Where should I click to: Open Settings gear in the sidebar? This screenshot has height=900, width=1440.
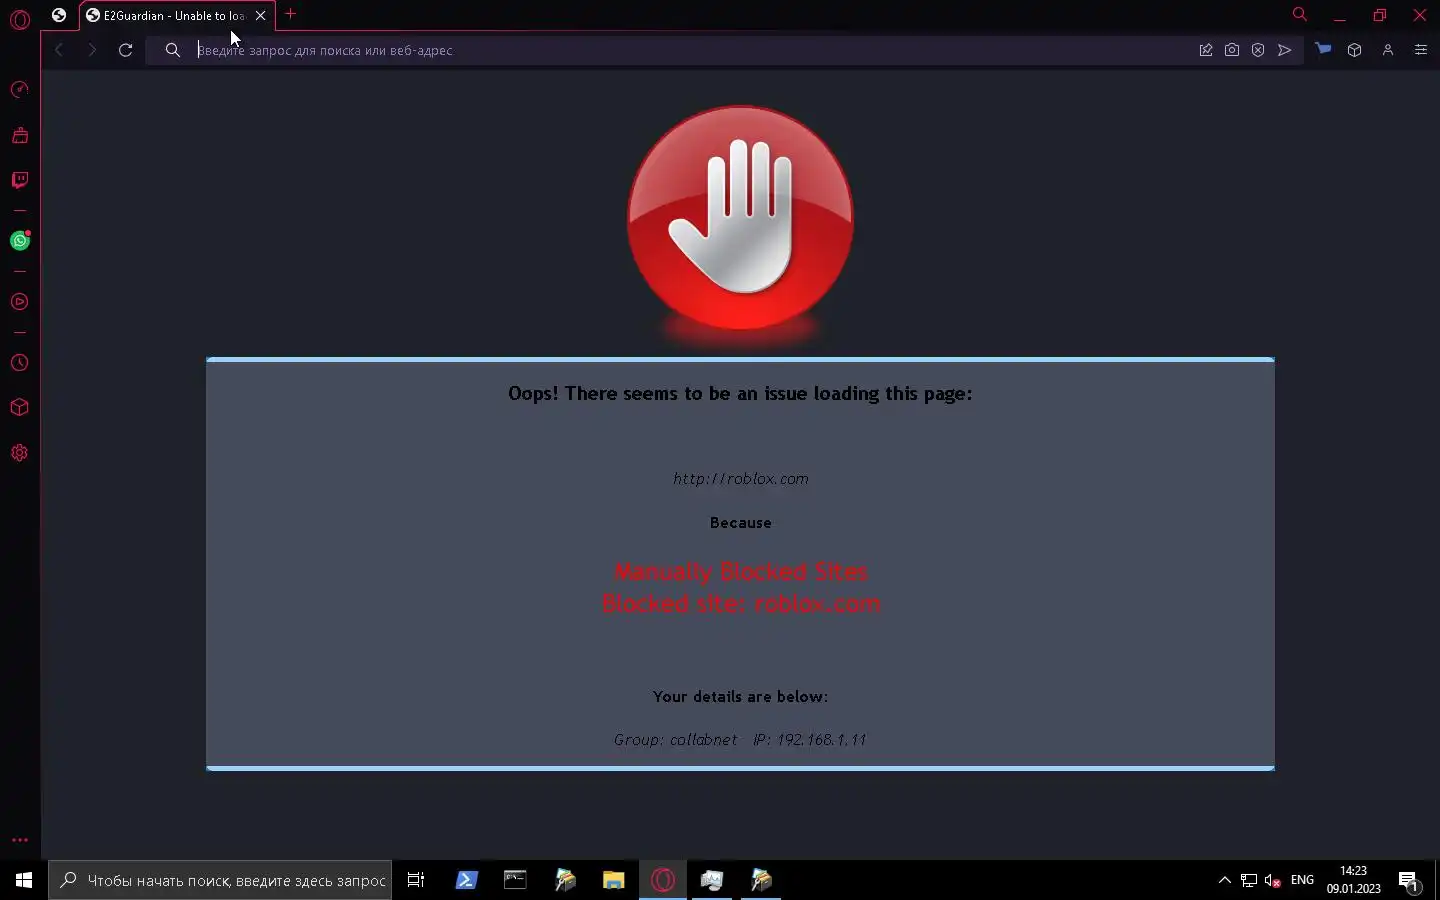(19, 453)
